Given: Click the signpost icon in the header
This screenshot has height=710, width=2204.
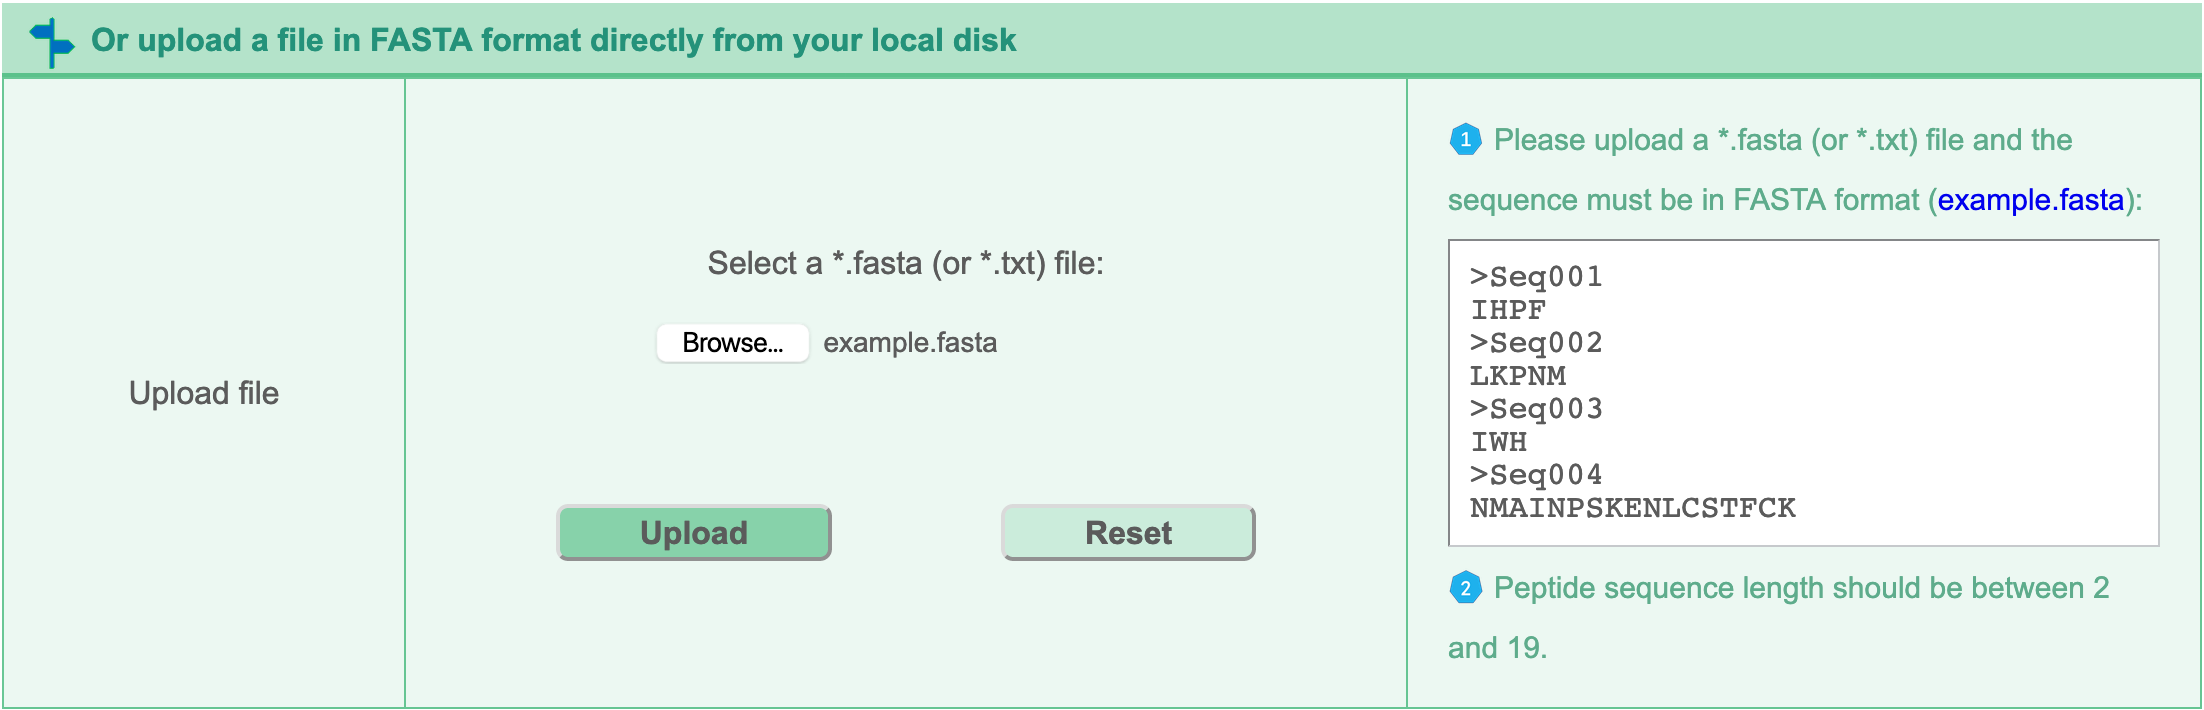Looking at the screenshot, I should (x=51, y=43).
